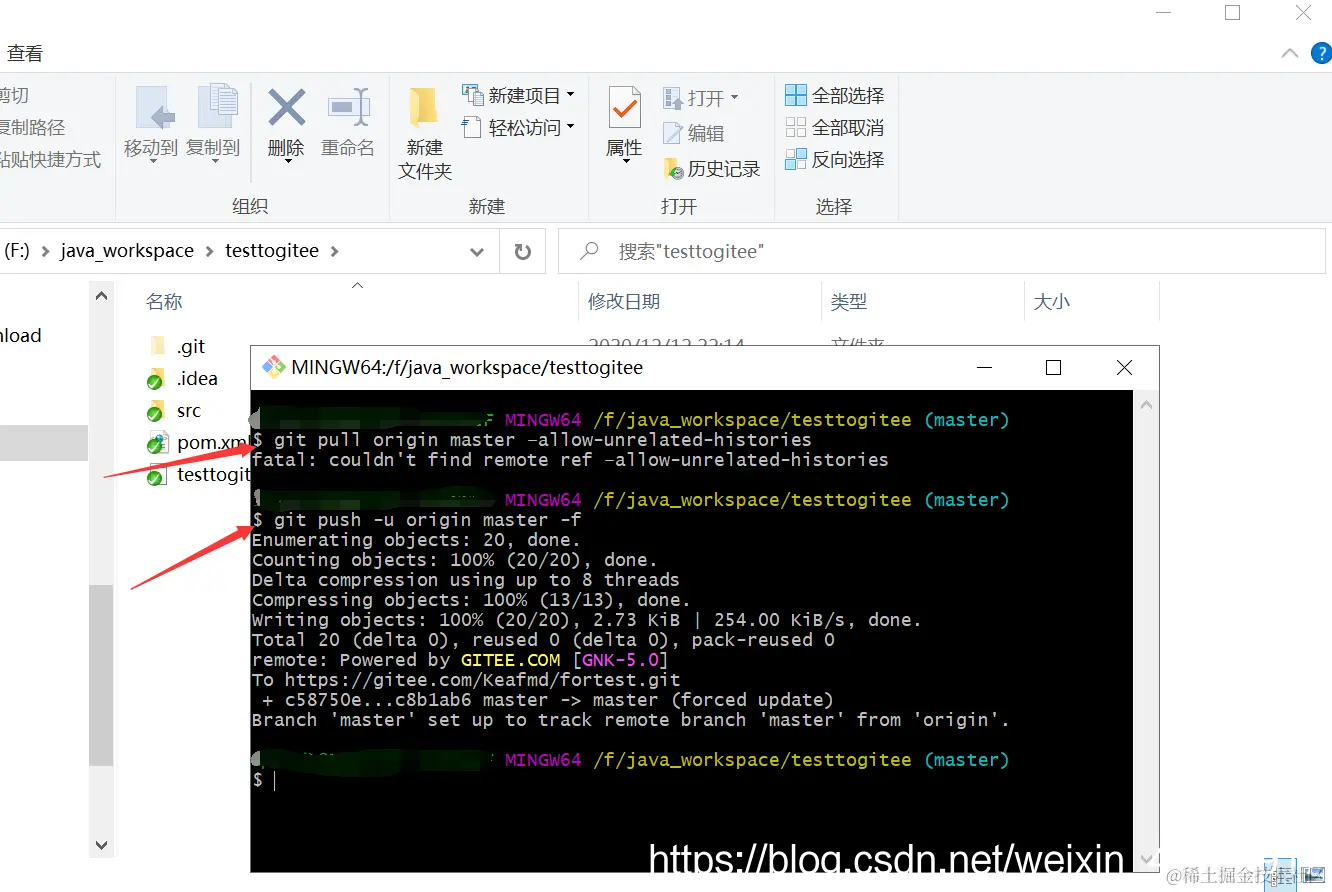Click the History (历史记录) folder-clock icon
The width and height of the screenshot is (1332, 892).
[x=674, y=169]
